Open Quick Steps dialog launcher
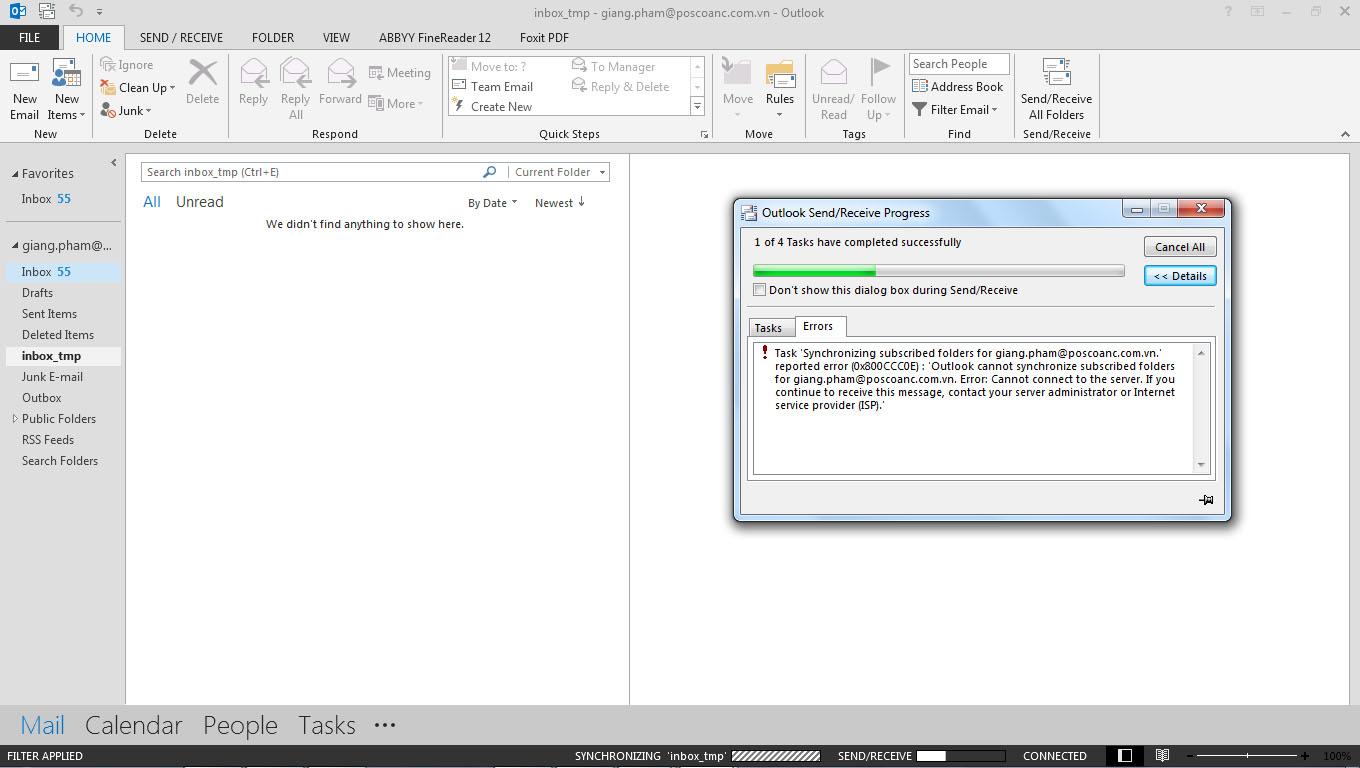The width and height of the screenshot is (1360, 768). pyautogui.click(x=704, y=134)
